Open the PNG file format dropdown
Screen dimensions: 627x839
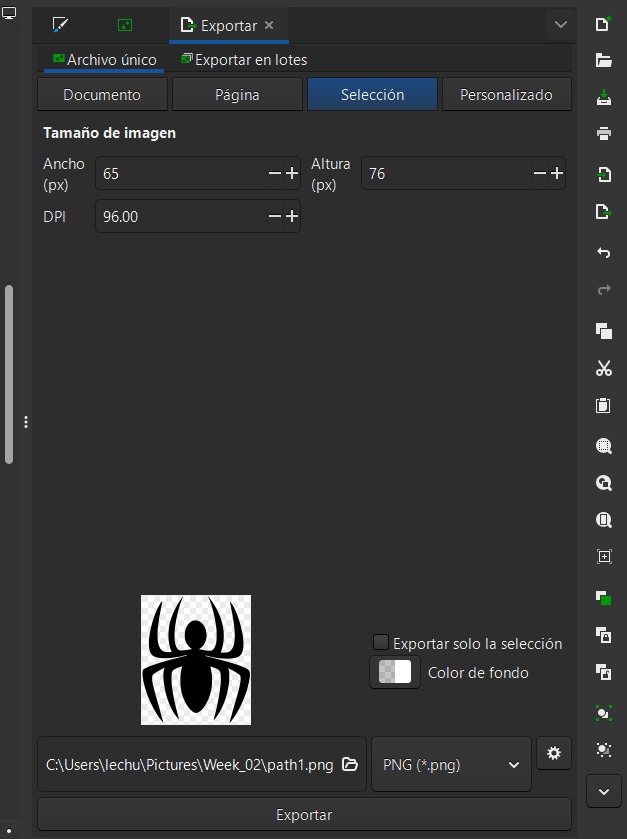451,765
